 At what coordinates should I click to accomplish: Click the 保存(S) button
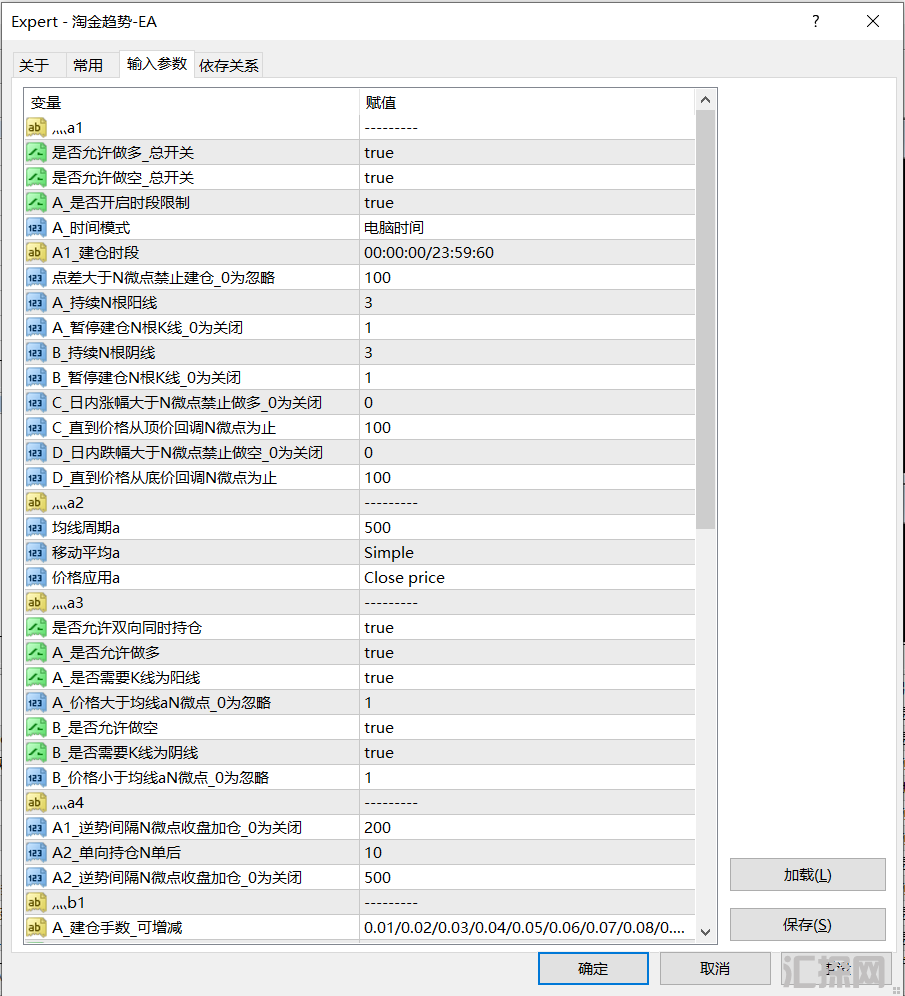pyautogui.click(x=807, y=924)
